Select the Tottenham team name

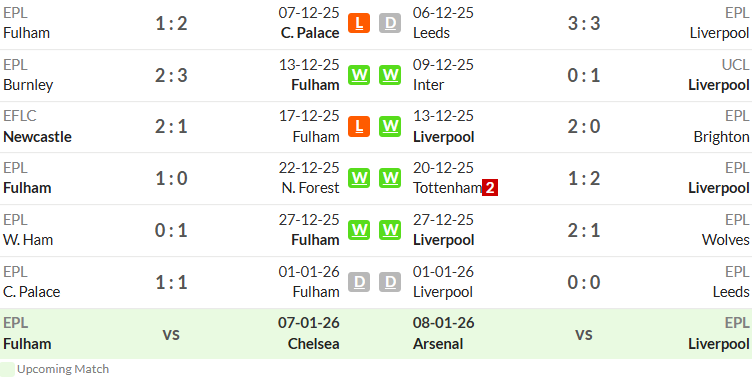pyautogui.click(x=447, y=188)
